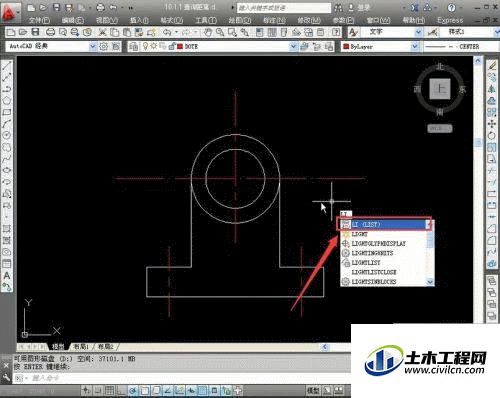Select the Move tool in modify toolbar
Image resolution: width=500 pixels, height=398 pixels.
(492, 124)
